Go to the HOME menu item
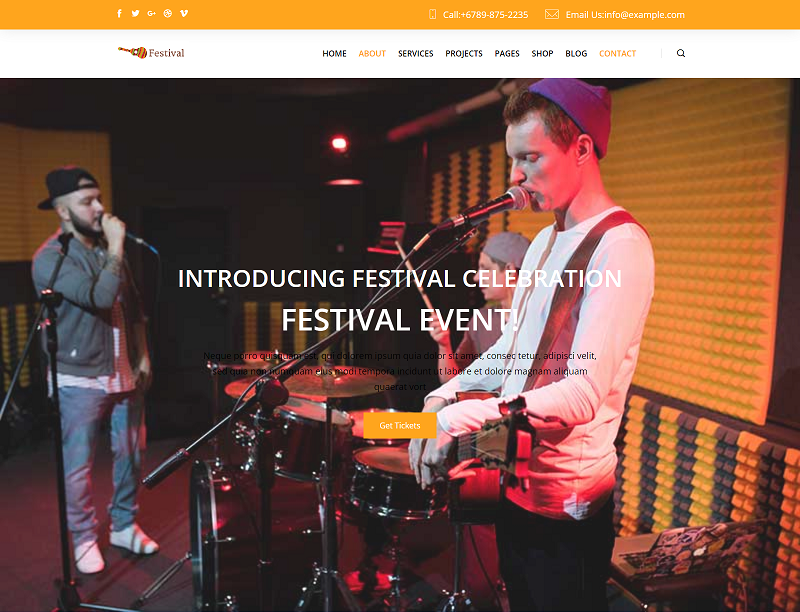This screenshot has width=800, height=612. pos(334,54)
